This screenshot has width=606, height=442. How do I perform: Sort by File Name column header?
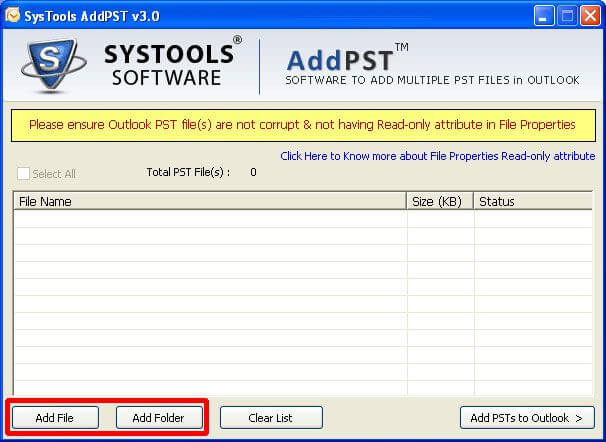209,201
